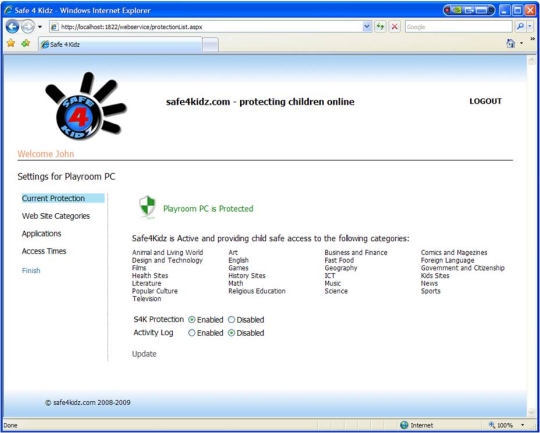Open the search provider options dropdown
The height and width of the screenshot is (433, 540).
[x=530, y=27]
